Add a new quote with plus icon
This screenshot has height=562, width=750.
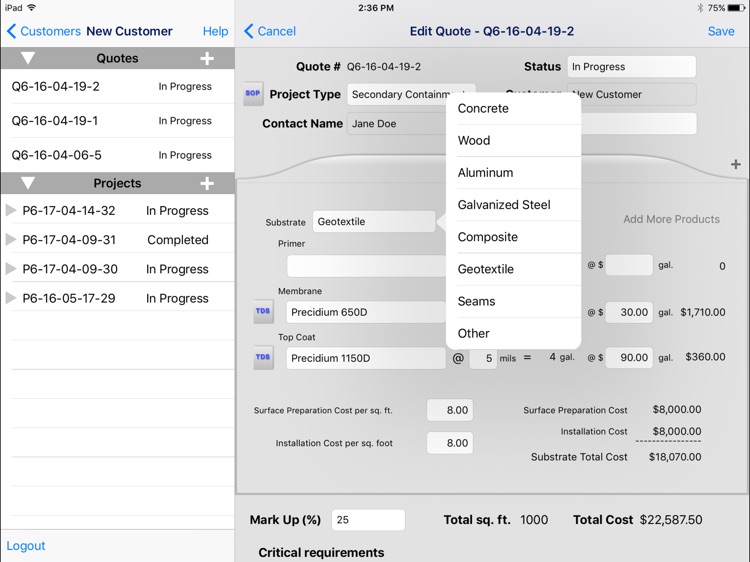[207, 59]
